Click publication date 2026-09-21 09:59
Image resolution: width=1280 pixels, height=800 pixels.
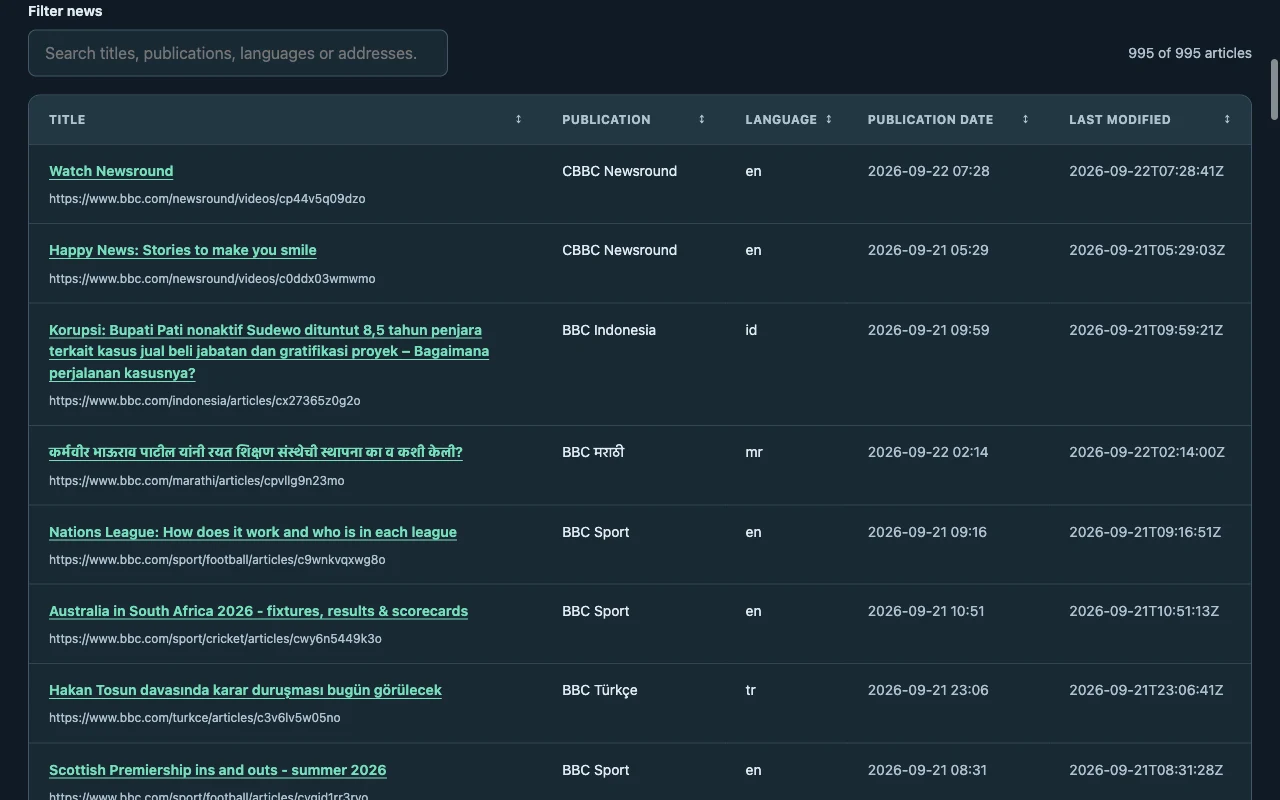click(929, 330)
